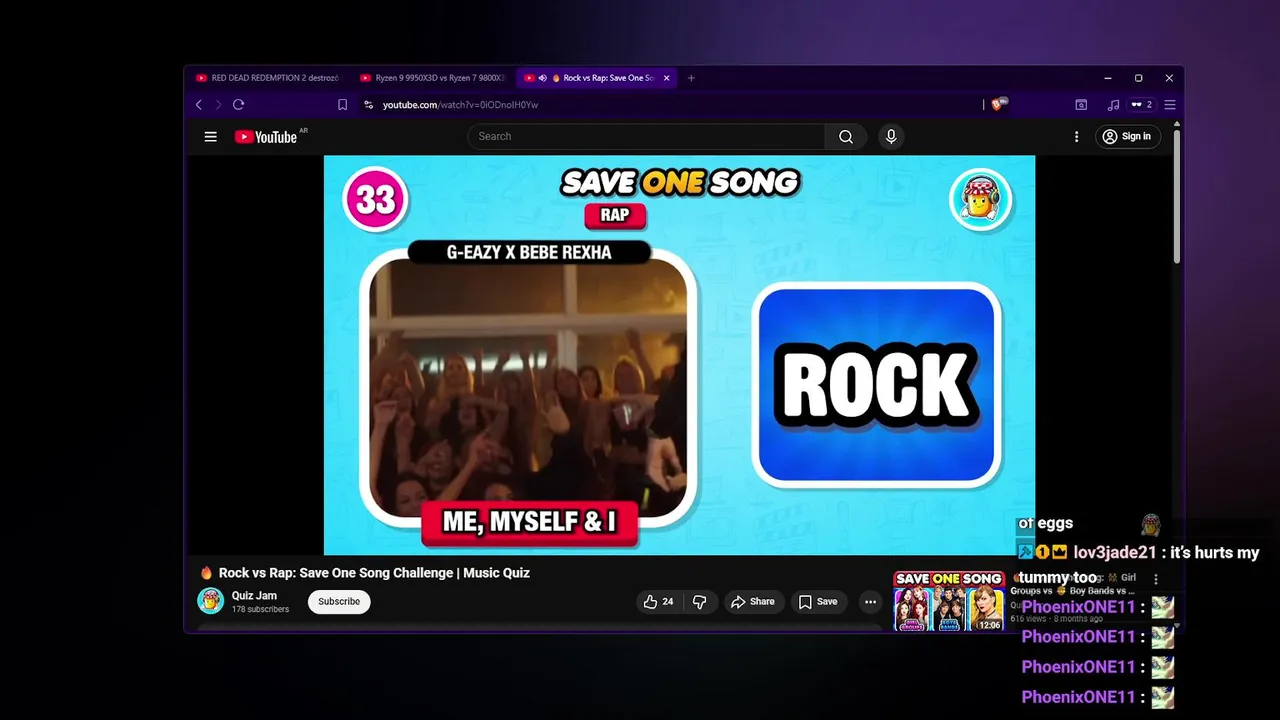Start voice search with microphone icon

[891, 137]
